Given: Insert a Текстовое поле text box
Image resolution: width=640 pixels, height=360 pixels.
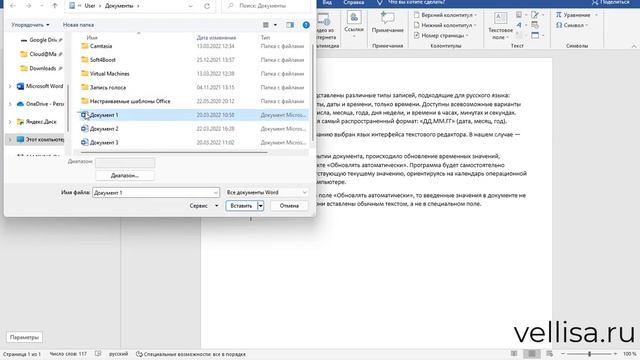Looking at the screenshot, I should (x=500, y=25).
